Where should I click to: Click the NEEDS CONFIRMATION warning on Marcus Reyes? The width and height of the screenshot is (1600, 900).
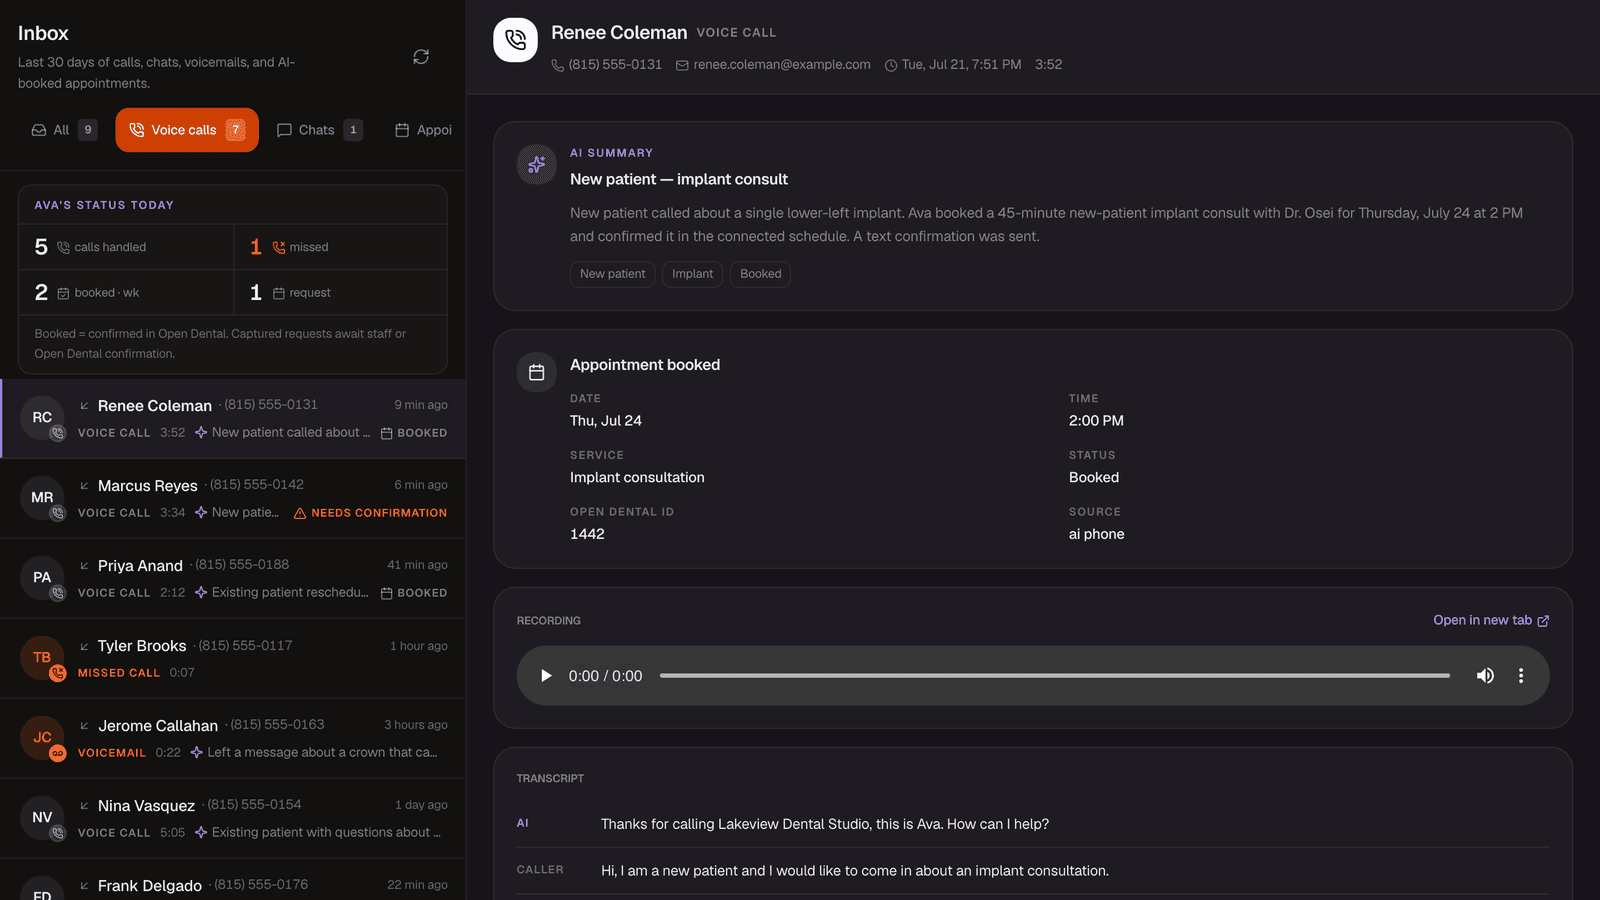370,513
